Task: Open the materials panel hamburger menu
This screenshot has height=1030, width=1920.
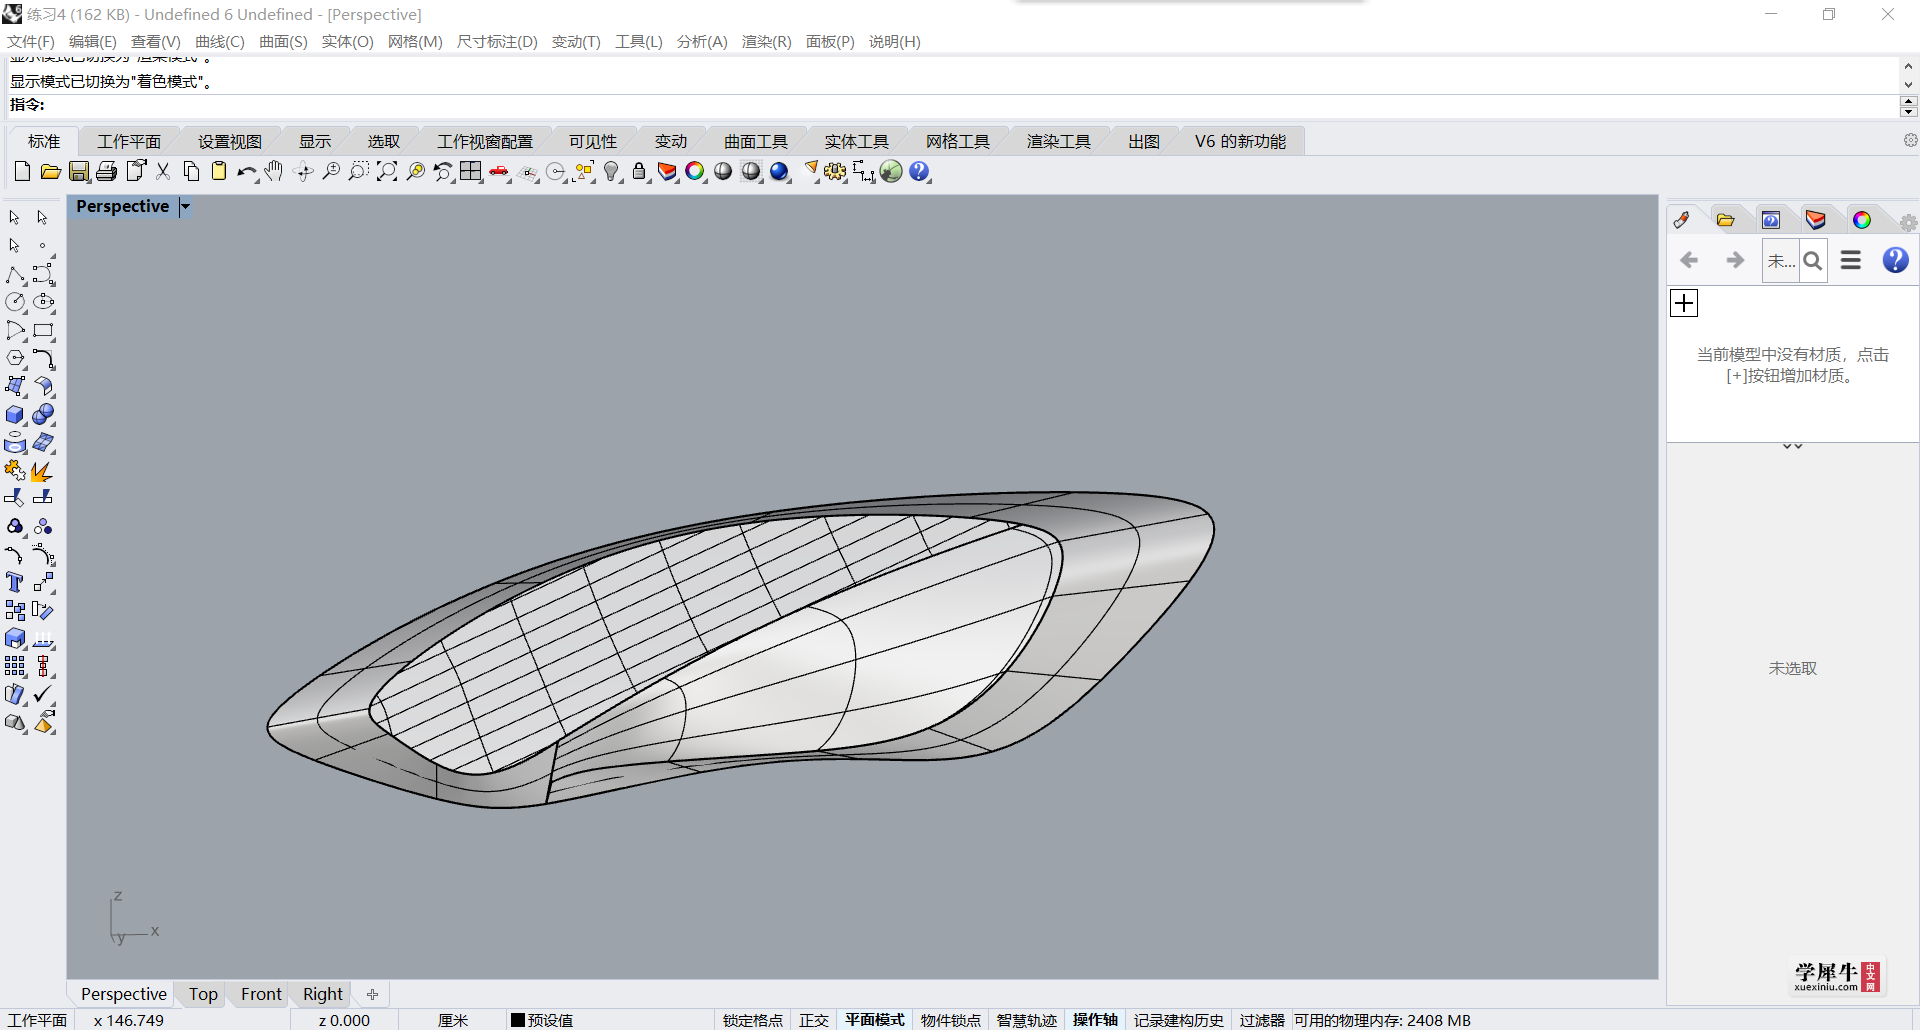Action: pos(1851,261)
